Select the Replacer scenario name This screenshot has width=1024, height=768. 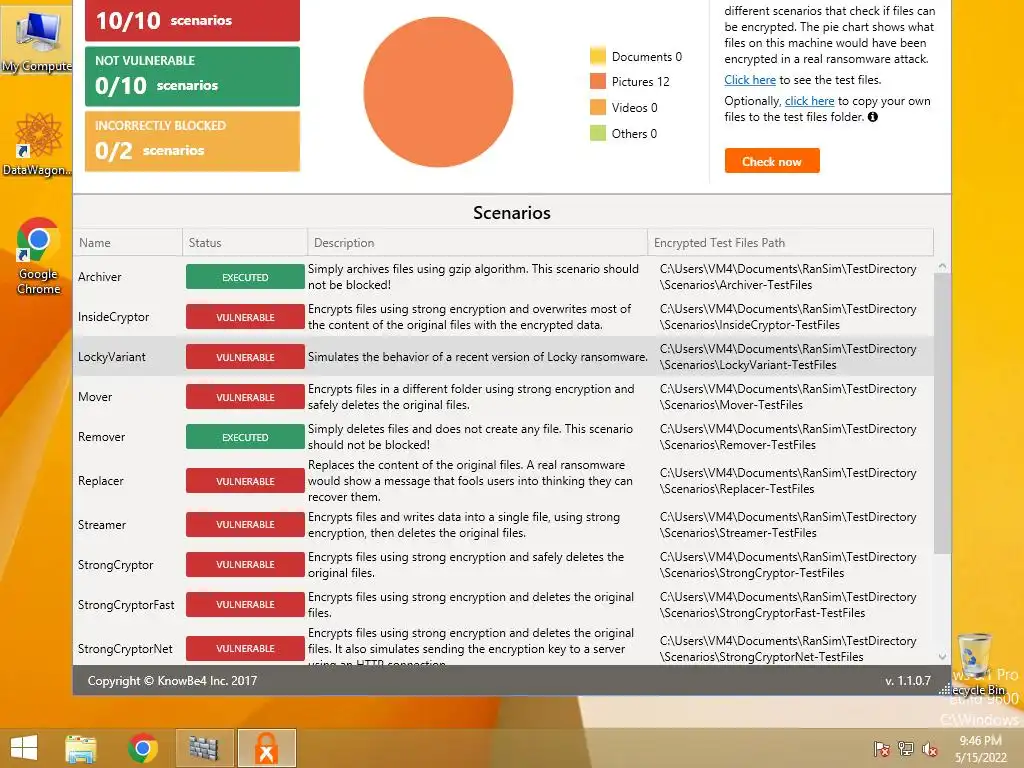pyautogui.click(x=101, y=481)
